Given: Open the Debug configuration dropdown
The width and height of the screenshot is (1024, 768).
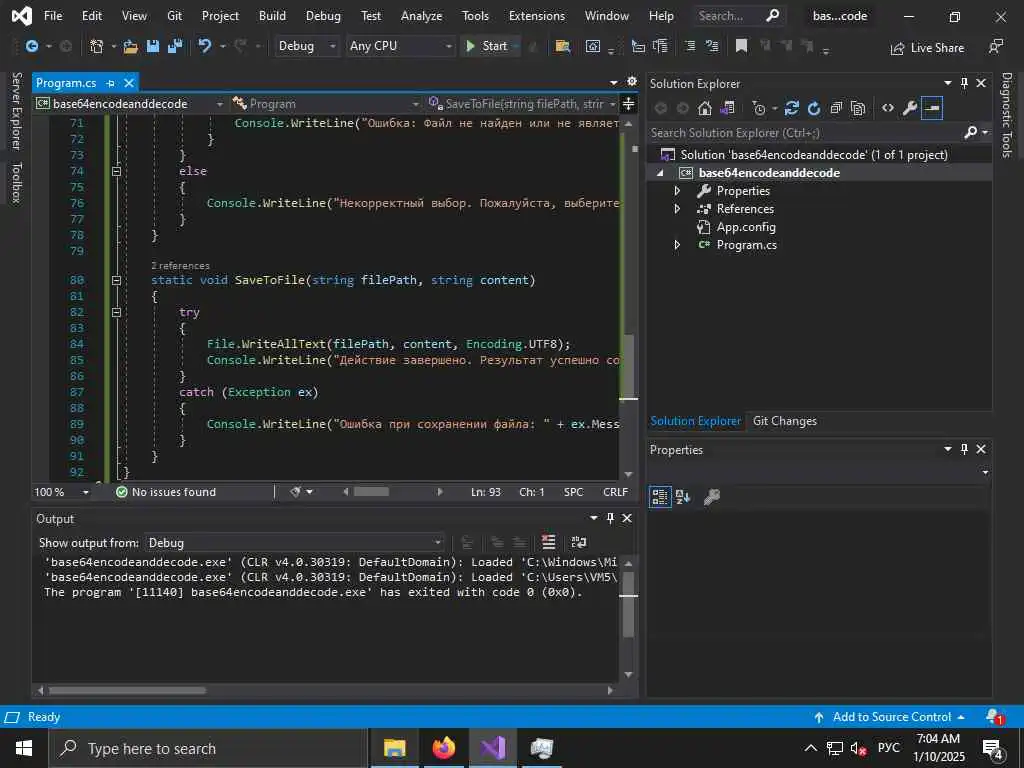Looking at the screenshot, I should [x=306, y=46].
